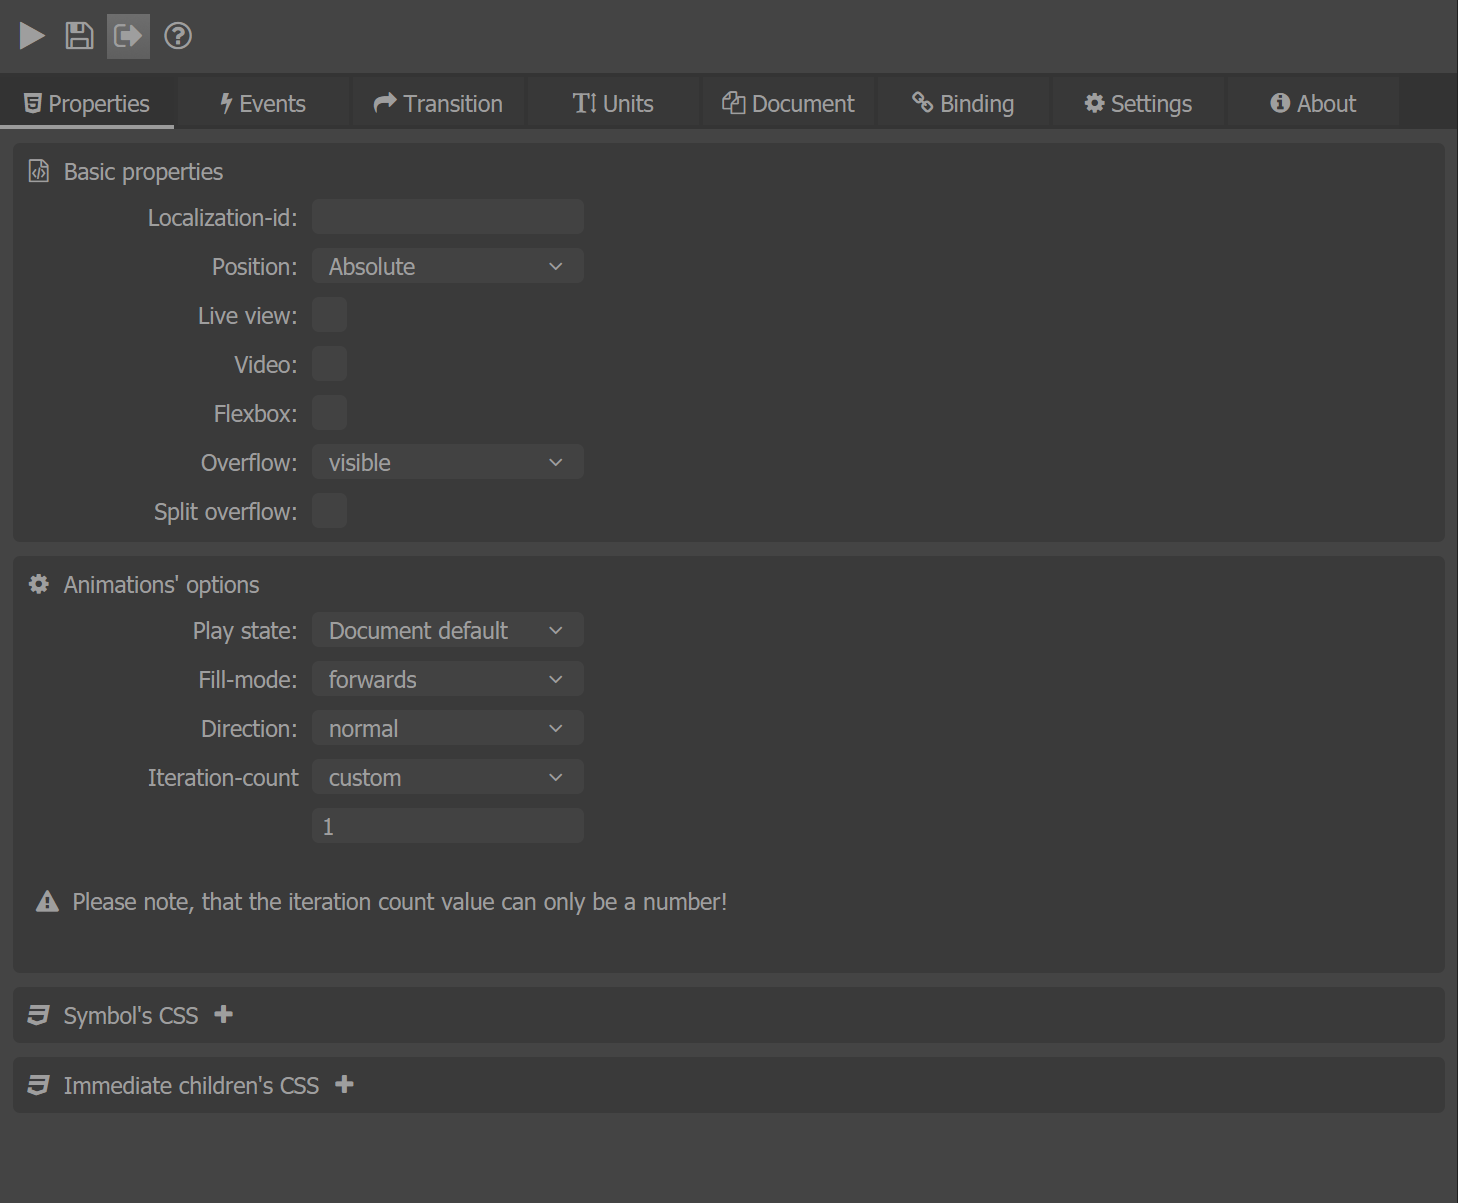This screenshot has width=1458, height=1203.
Task: Add Immediate children's CSS with plus
Action: [344, 1084]
